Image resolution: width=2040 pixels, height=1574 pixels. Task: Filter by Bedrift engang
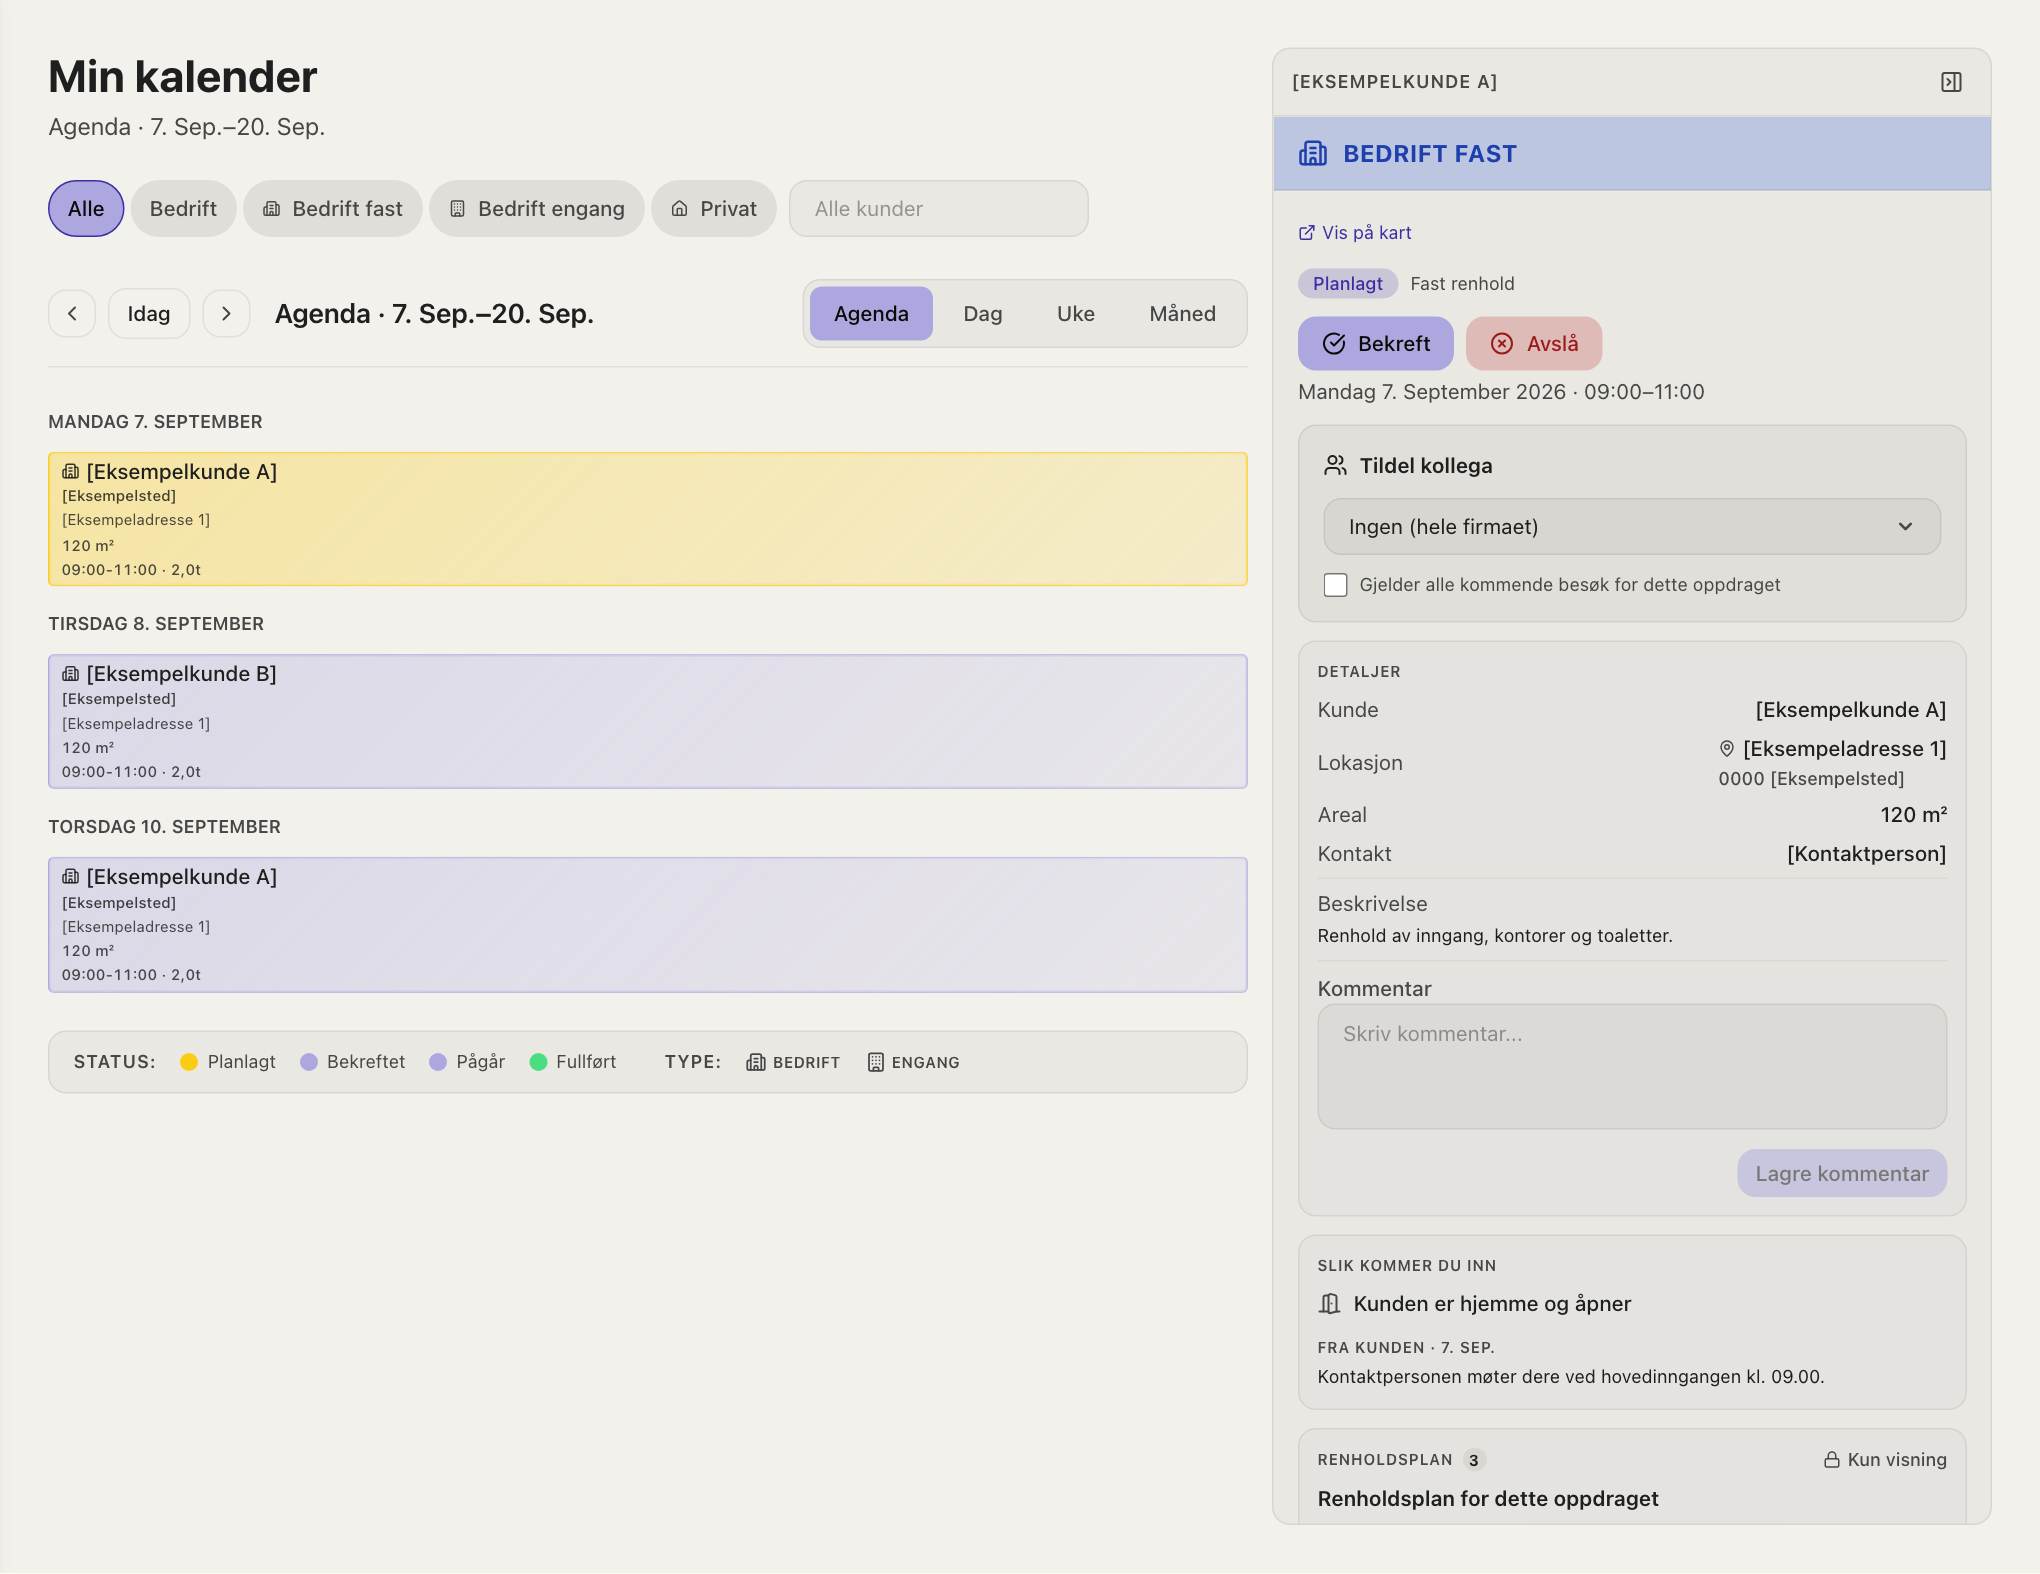pyautogui.click(x=537, y=209)
